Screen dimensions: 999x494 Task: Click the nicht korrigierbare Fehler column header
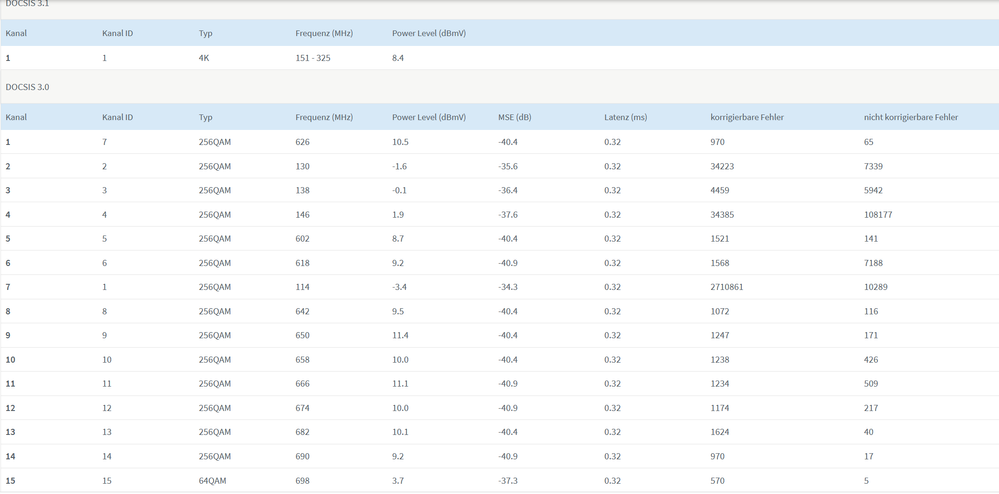pos(910,117)
